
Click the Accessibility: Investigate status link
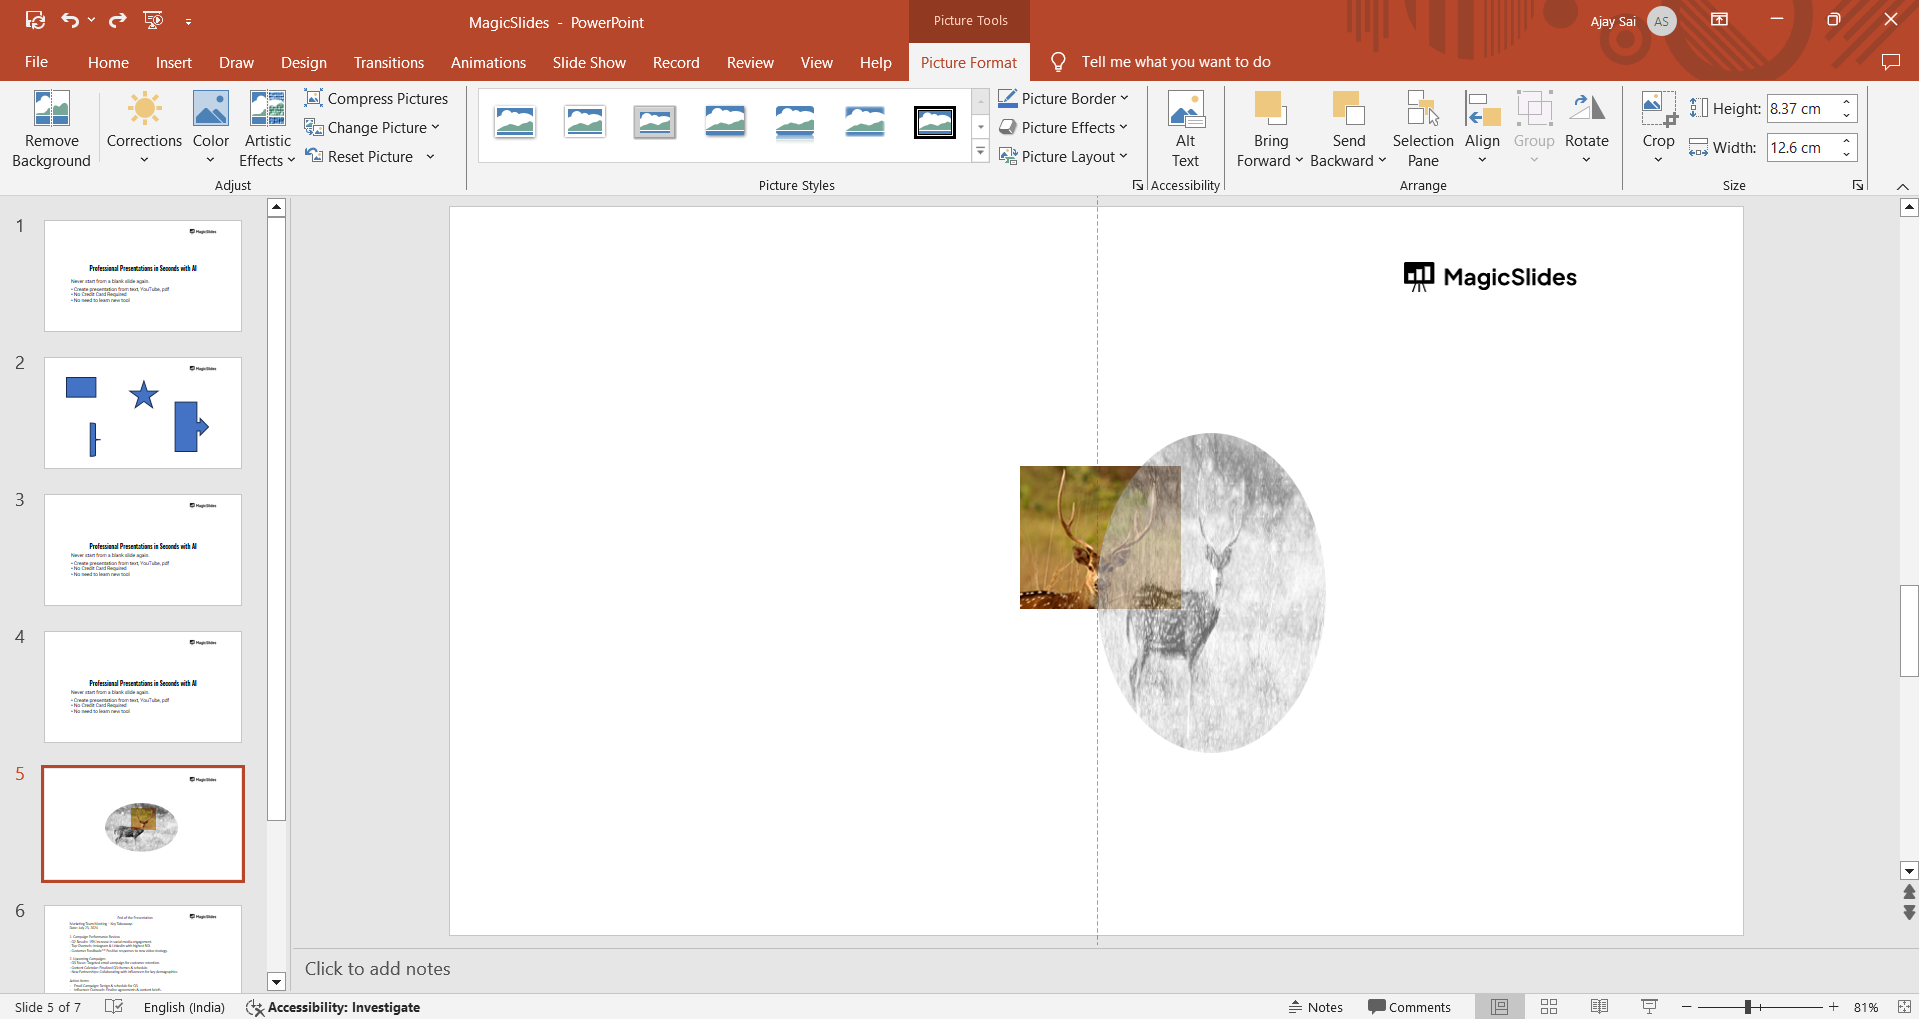[x=333, y=1007]
